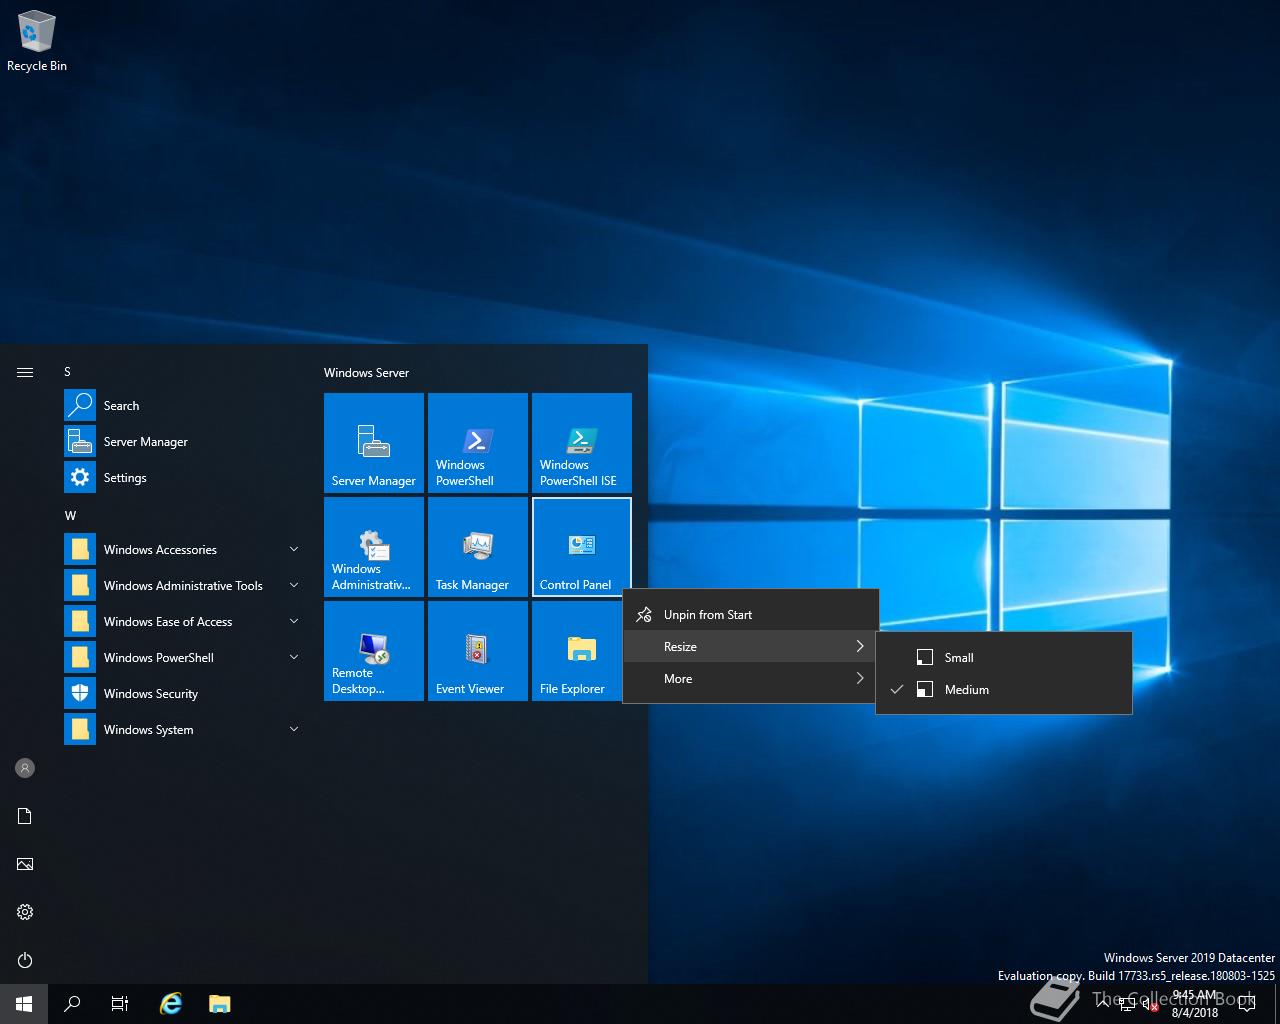Choose Unpin from Start
The height and width of the screenshot is (1024, 1280).
pos(751,615)
